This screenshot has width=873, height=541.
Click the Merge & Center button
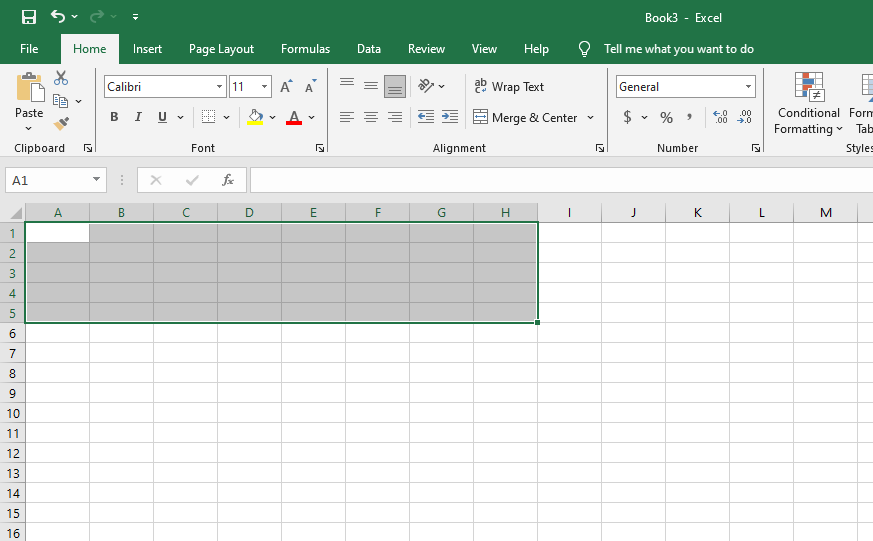point(525,117)
